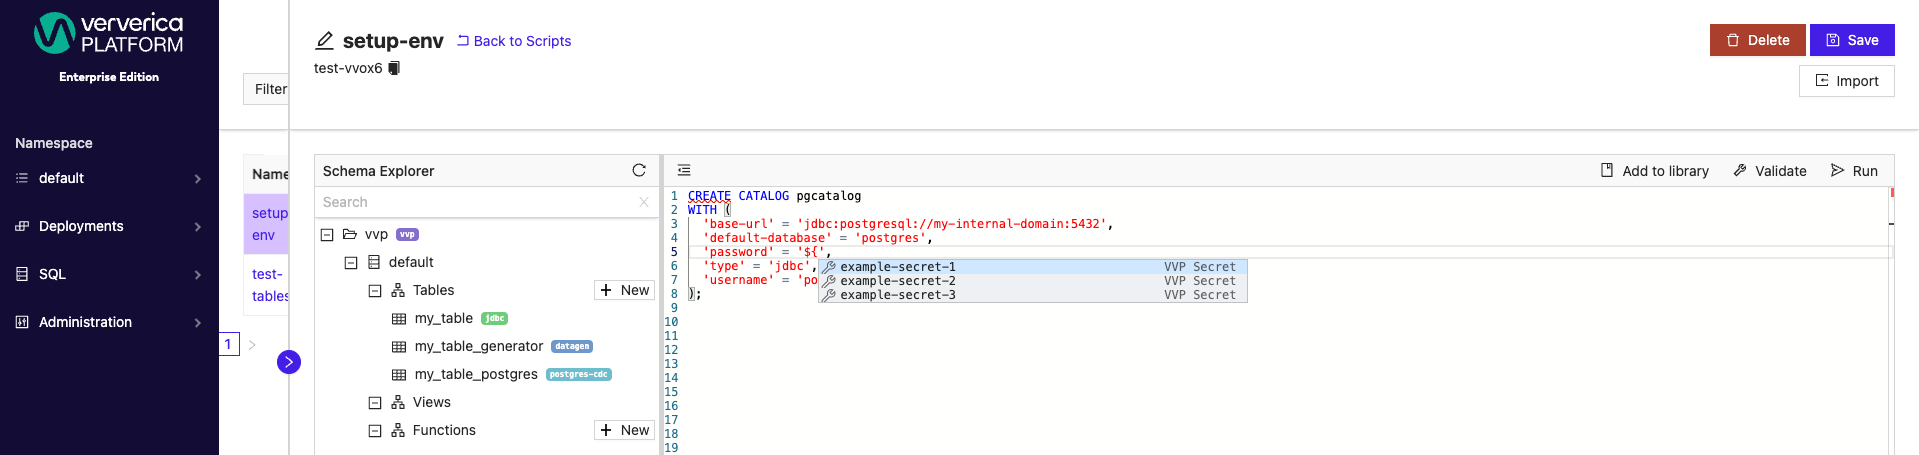1919x455 pixels.
Task: Copy the test-vvox6 identifier using the copy icon
Action: (x=394, y=68)
